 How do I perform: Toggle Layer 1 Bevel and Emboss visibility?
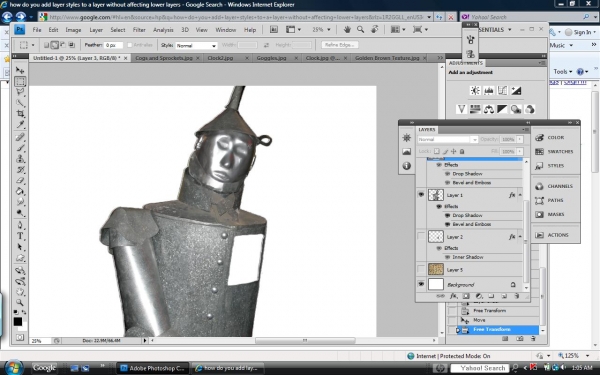click(447, 224)
